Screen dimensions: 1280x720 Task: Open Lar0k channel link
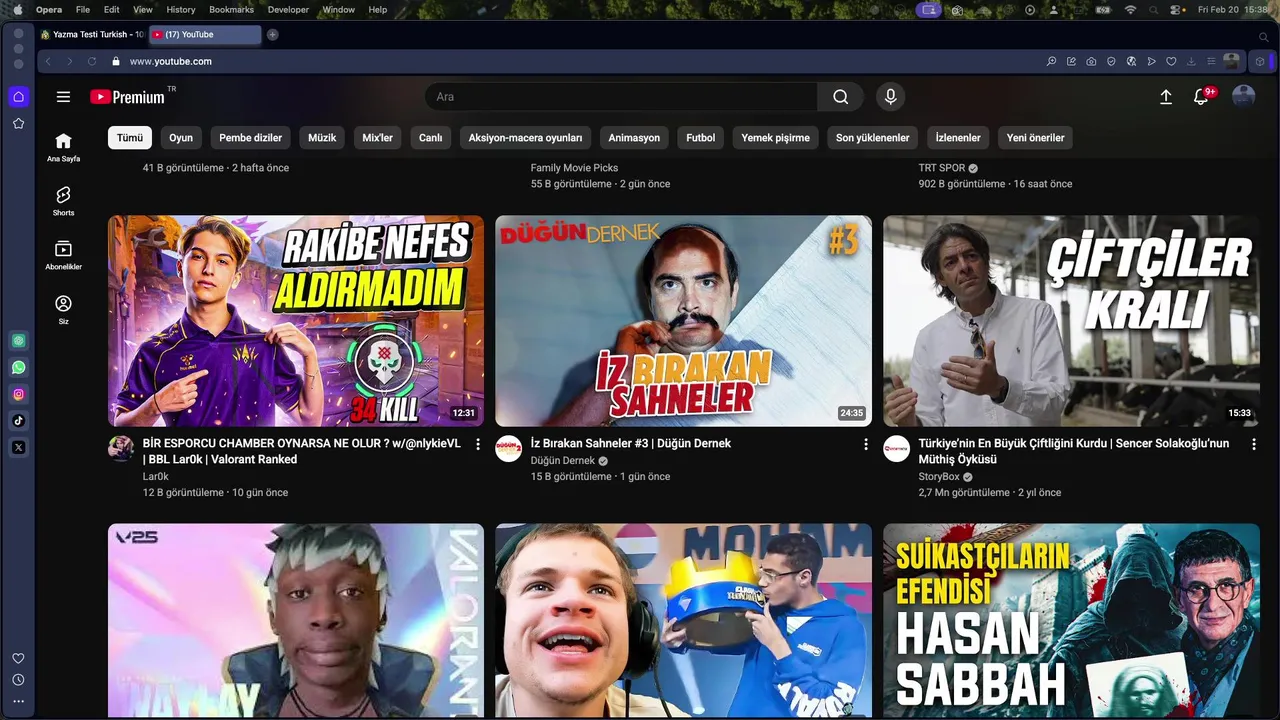tap(156, 477)
